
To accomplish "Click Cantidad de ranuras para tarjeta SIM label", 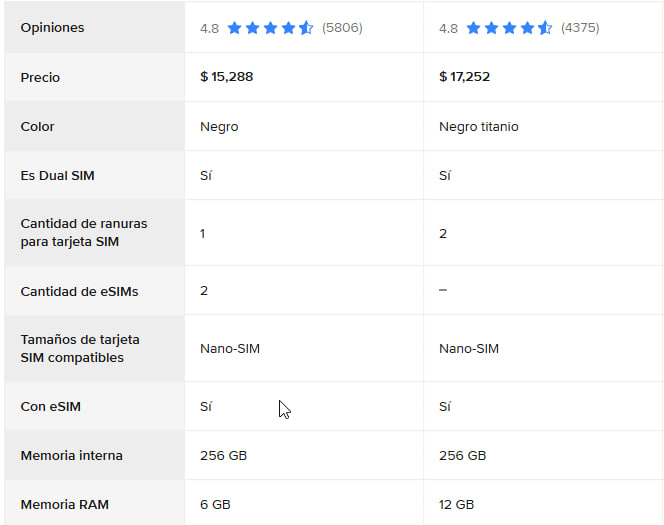I will 84,232.
